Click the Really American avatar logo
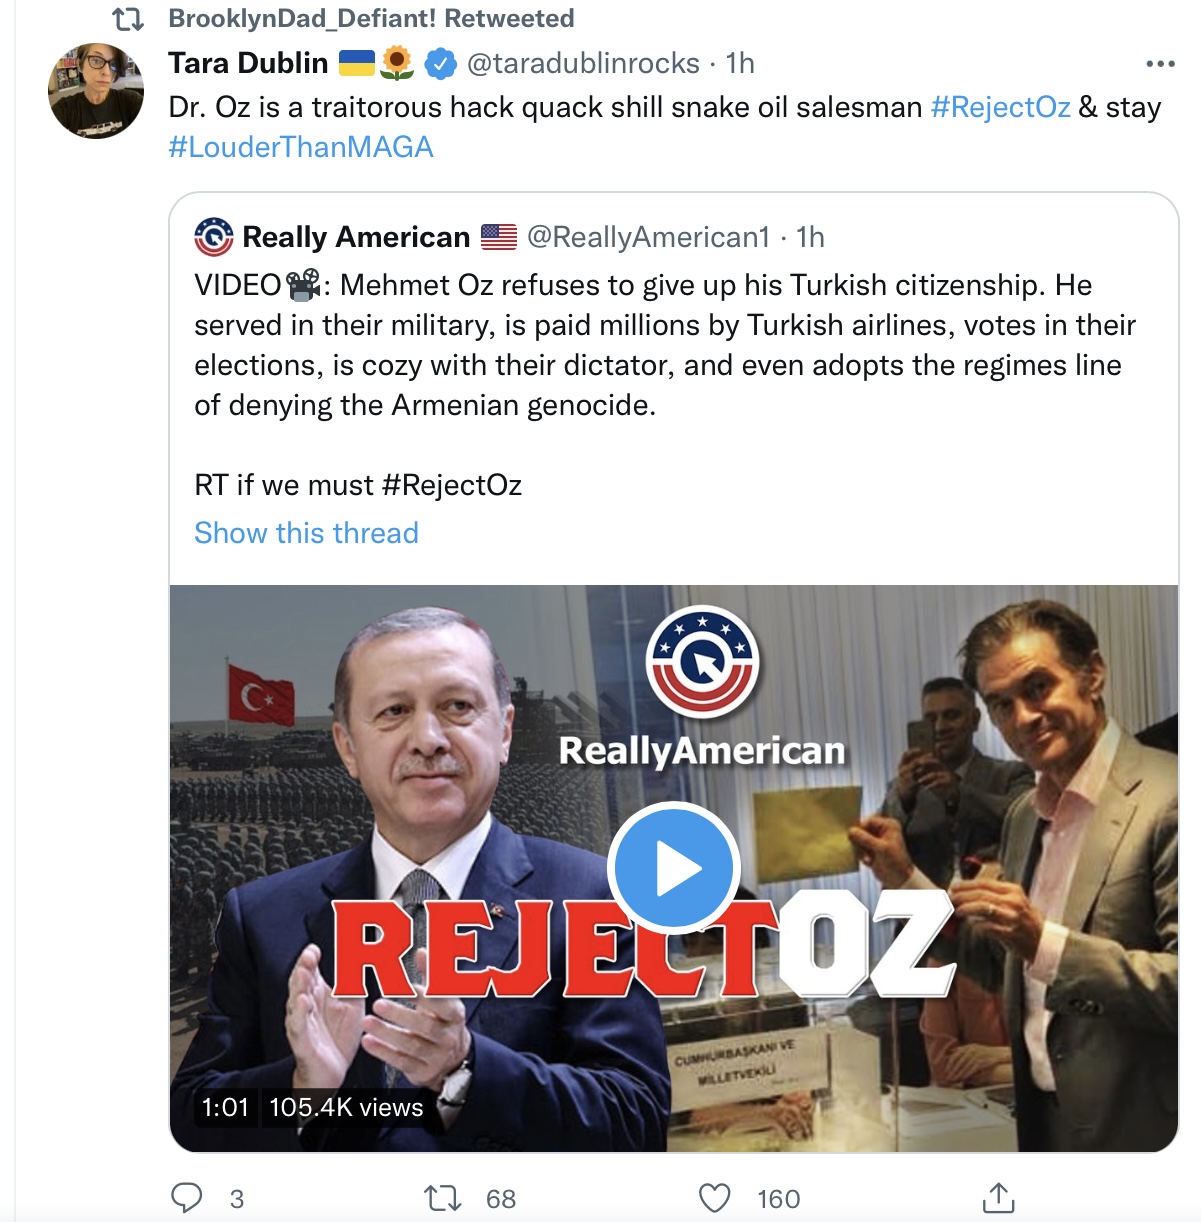The width and height of the screenshot is (1201, 1222). (213, 237)
